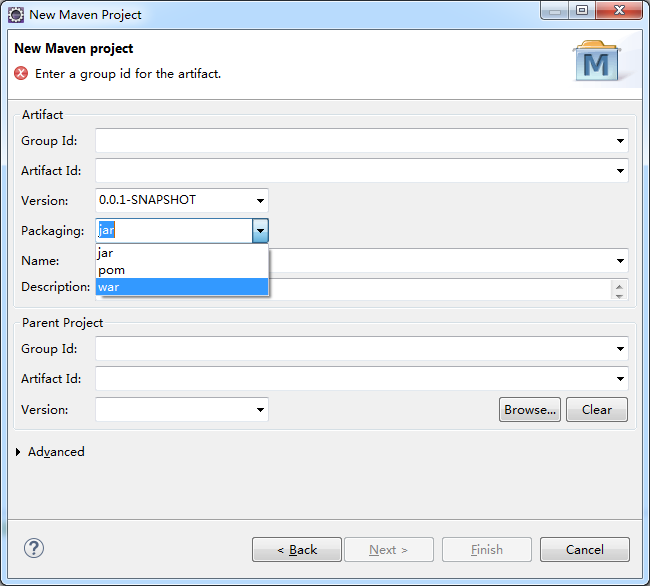The width and height of the screenshot is (650, 586).
Task: Click the Clear button
Action: [x=597, y=409]
